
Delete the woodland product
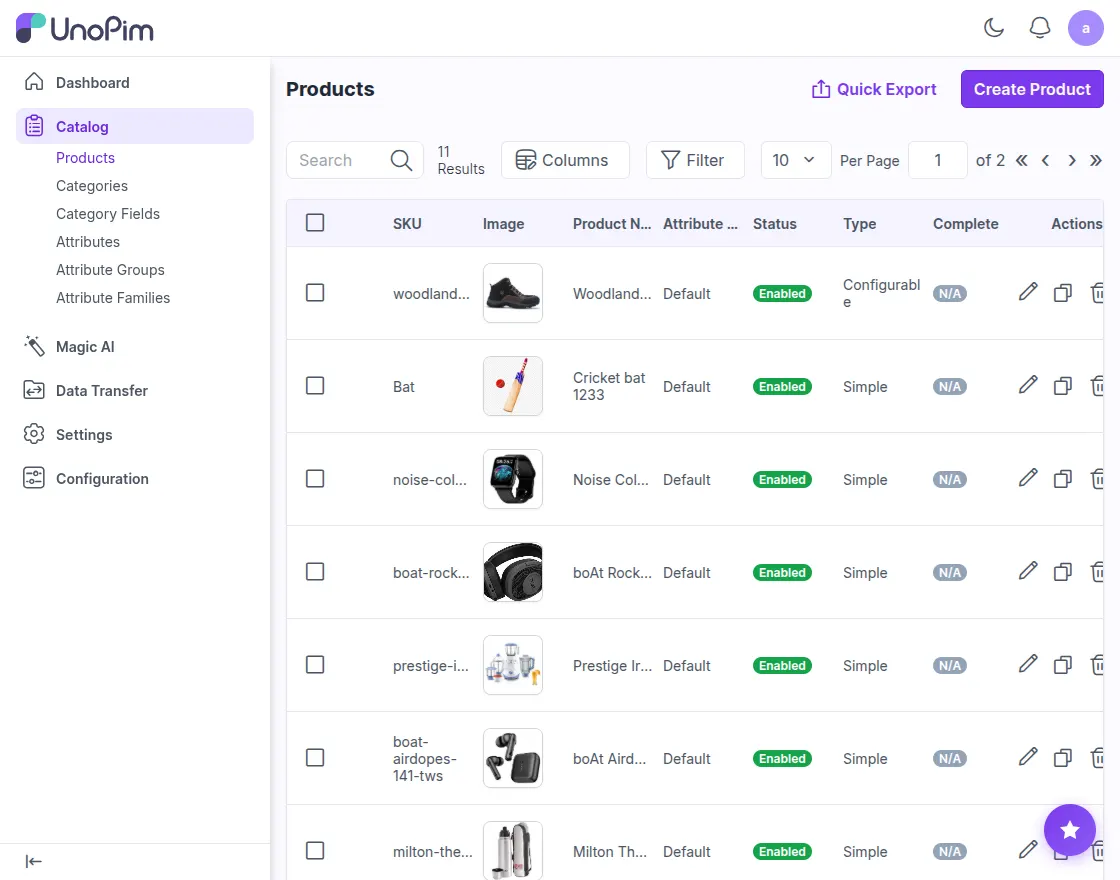point(1097,293)
